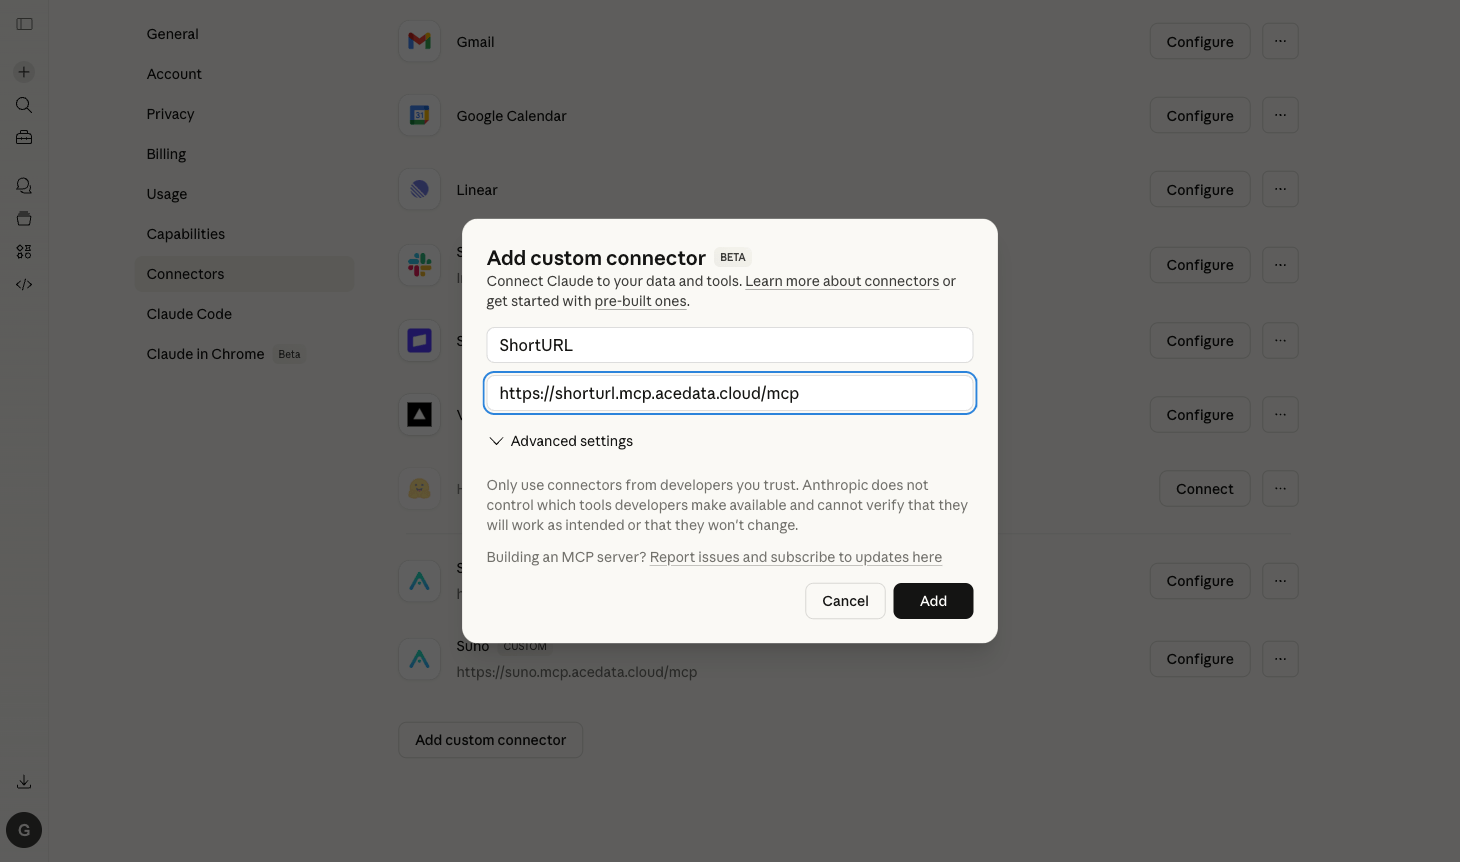Focus the remote MCP server URL field
The image size is (1460, 862).
(730, 393)
